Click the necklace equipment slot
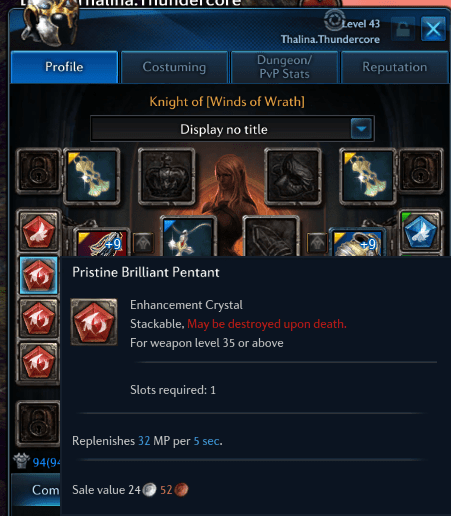Image resolution: width=451 pixels, height=516 pixels. coord(189,236)
